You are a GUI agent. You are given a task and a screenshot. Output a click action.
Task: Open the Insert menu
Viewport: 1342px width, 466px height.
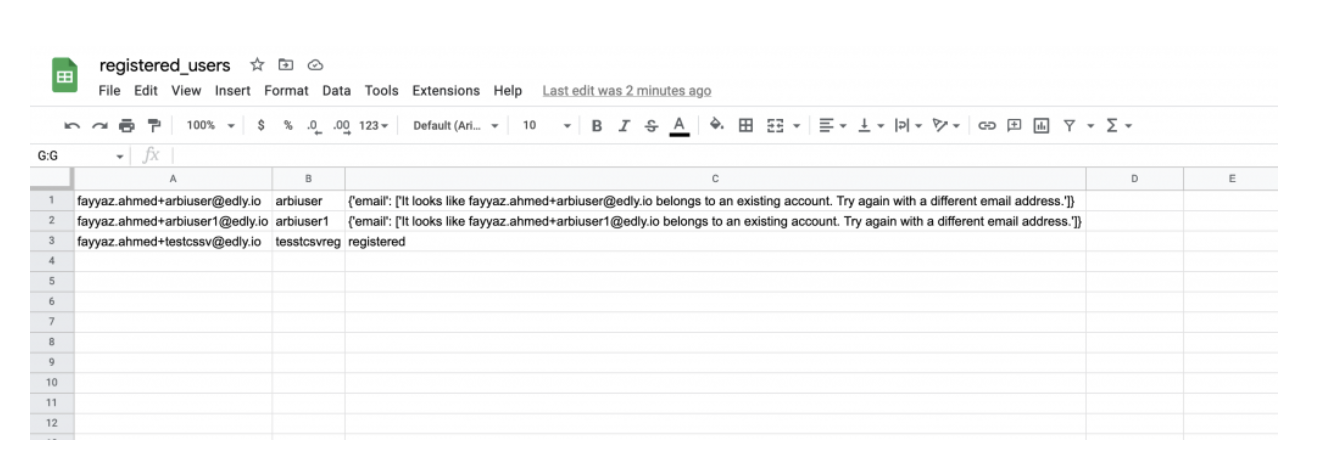233,91
